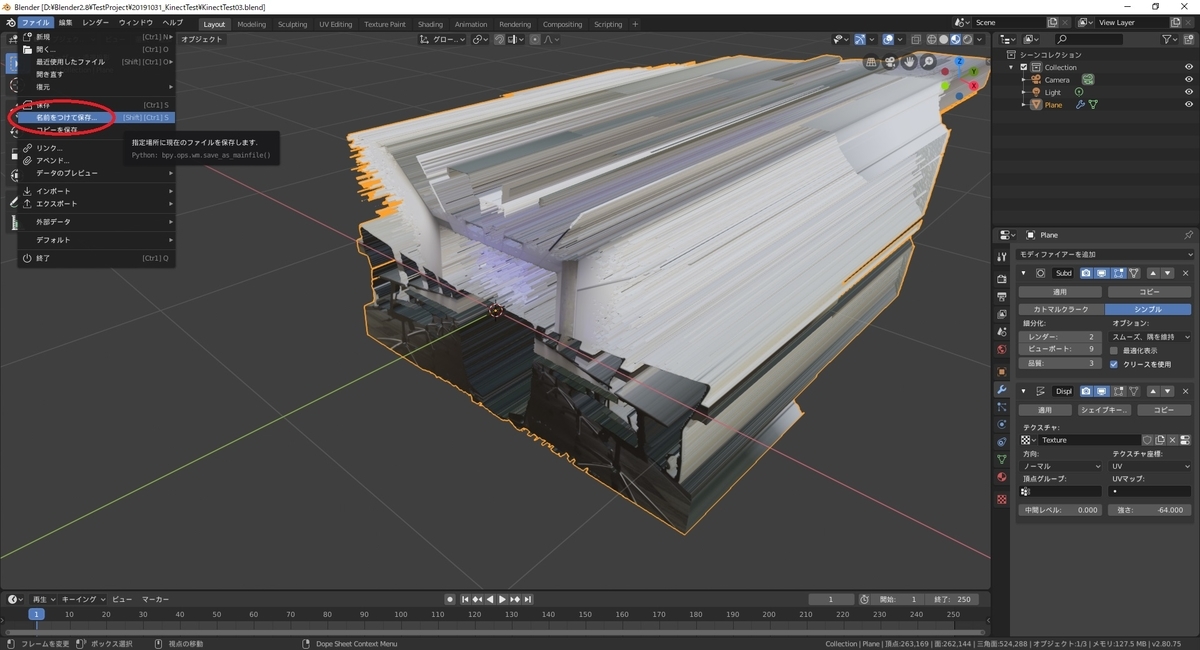Open the object constraints properties tab
Screen dimensions: 1200x650
(x=1002, y=442)
